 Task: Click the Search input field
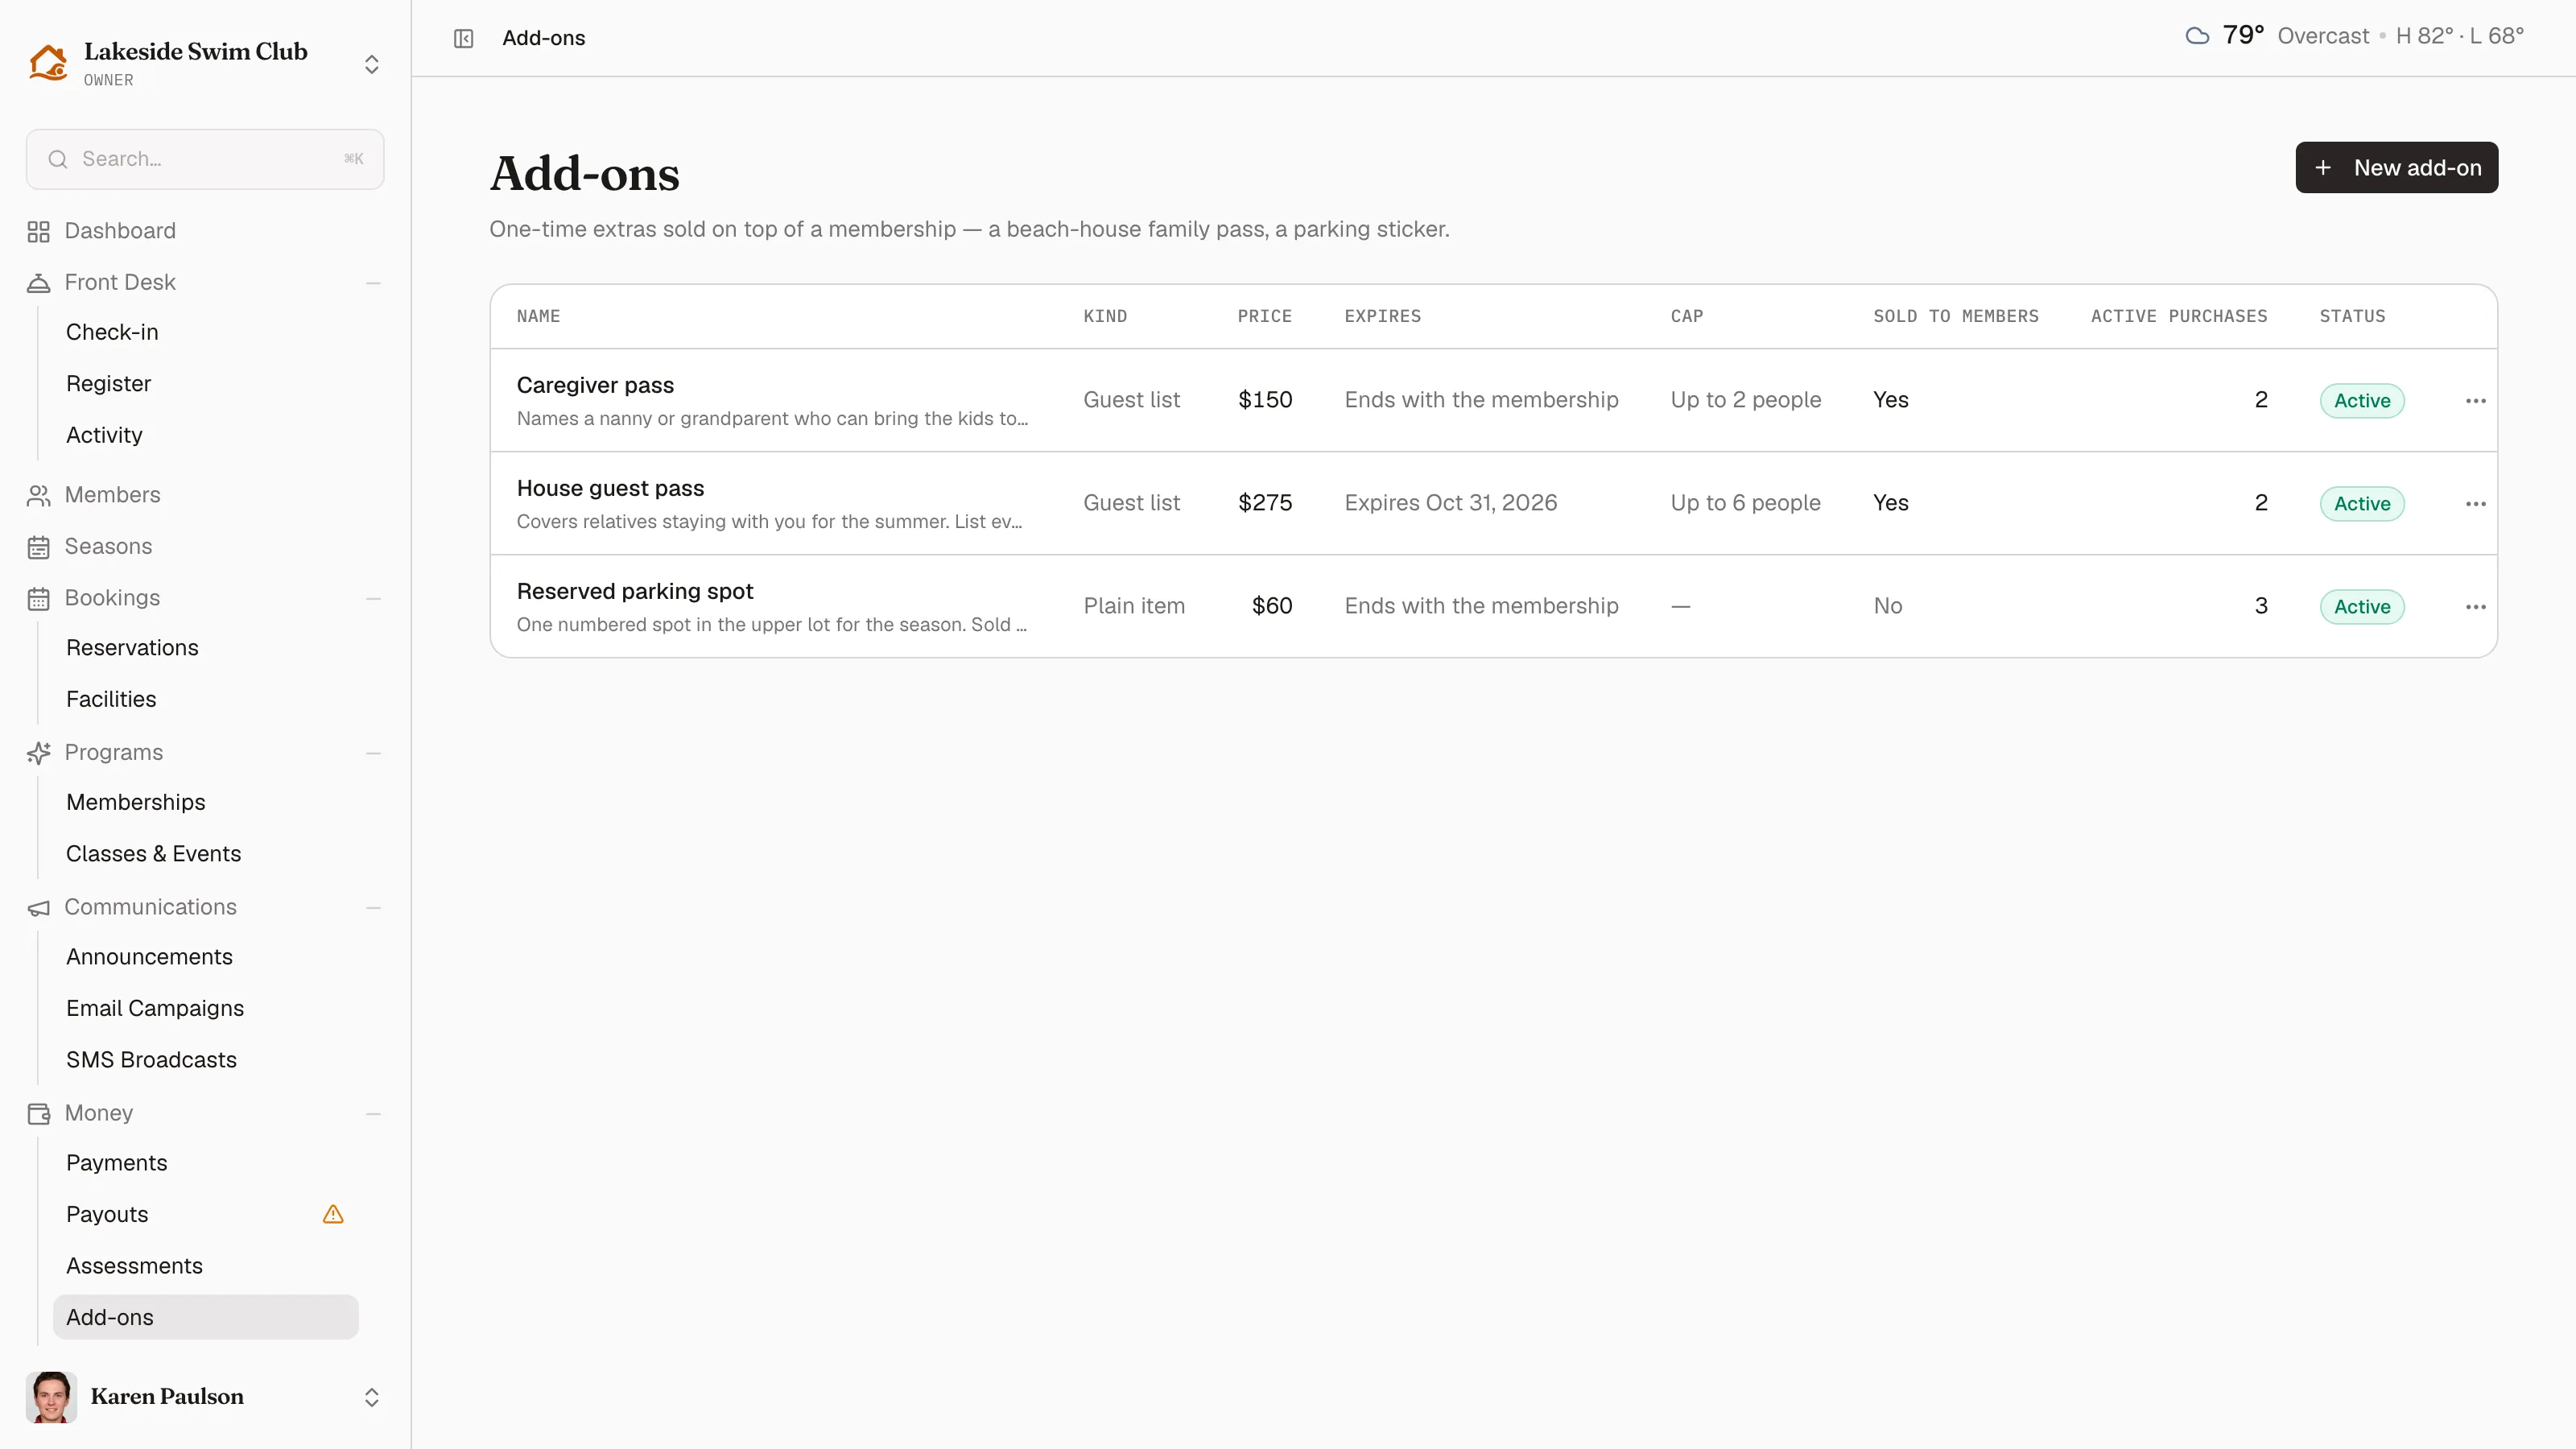(x=205, y=159)
